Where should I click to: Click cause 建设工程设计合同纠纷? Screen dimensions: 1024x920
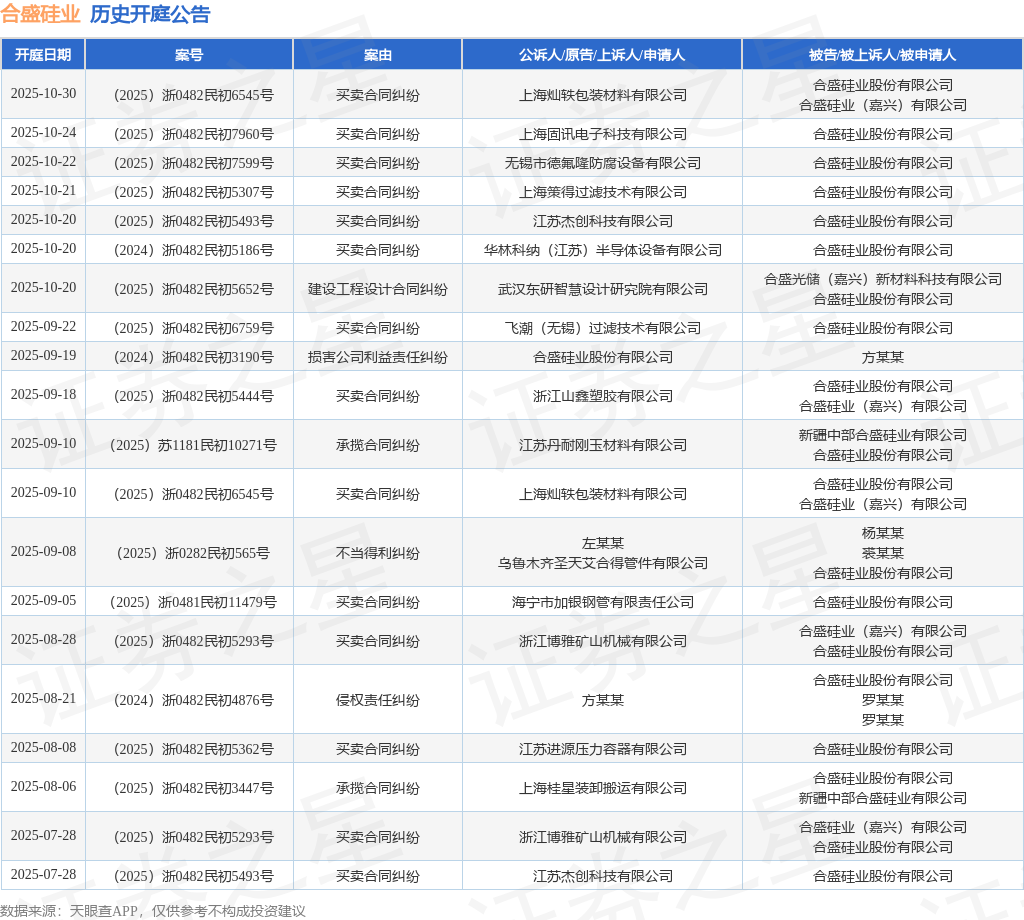coord(377,289)
